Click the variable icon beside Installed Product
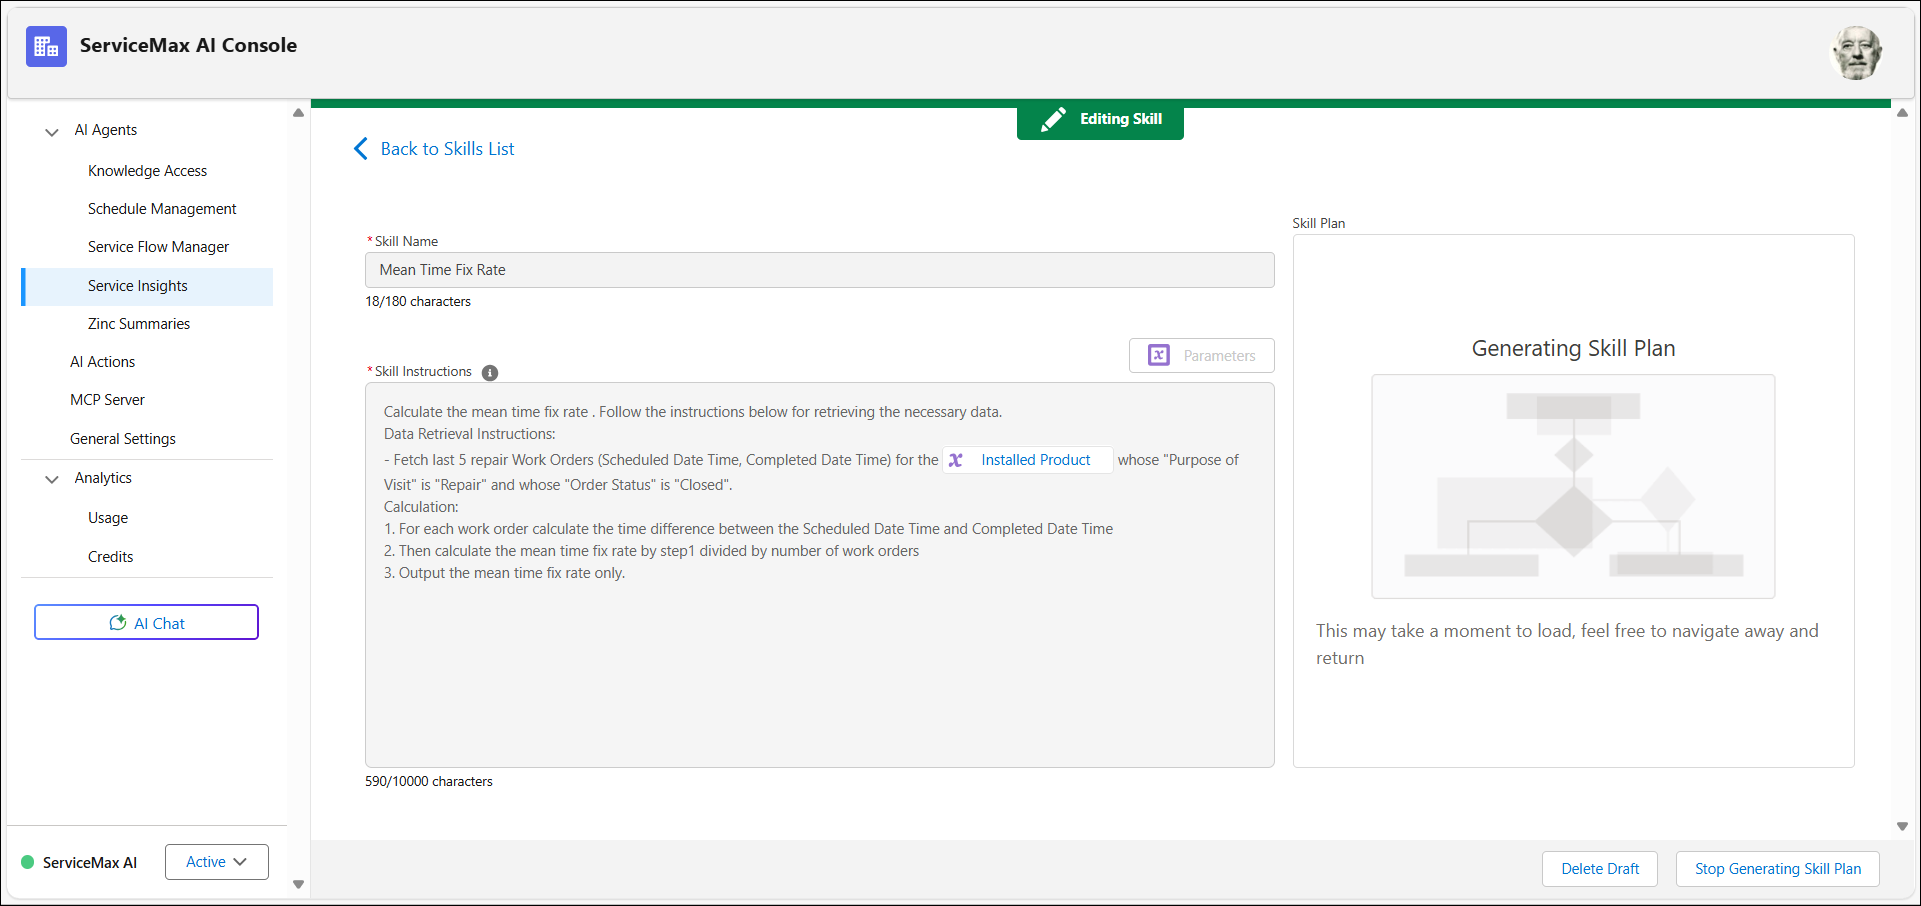Viewport: 1921px width, 906px height. point(956,460)
